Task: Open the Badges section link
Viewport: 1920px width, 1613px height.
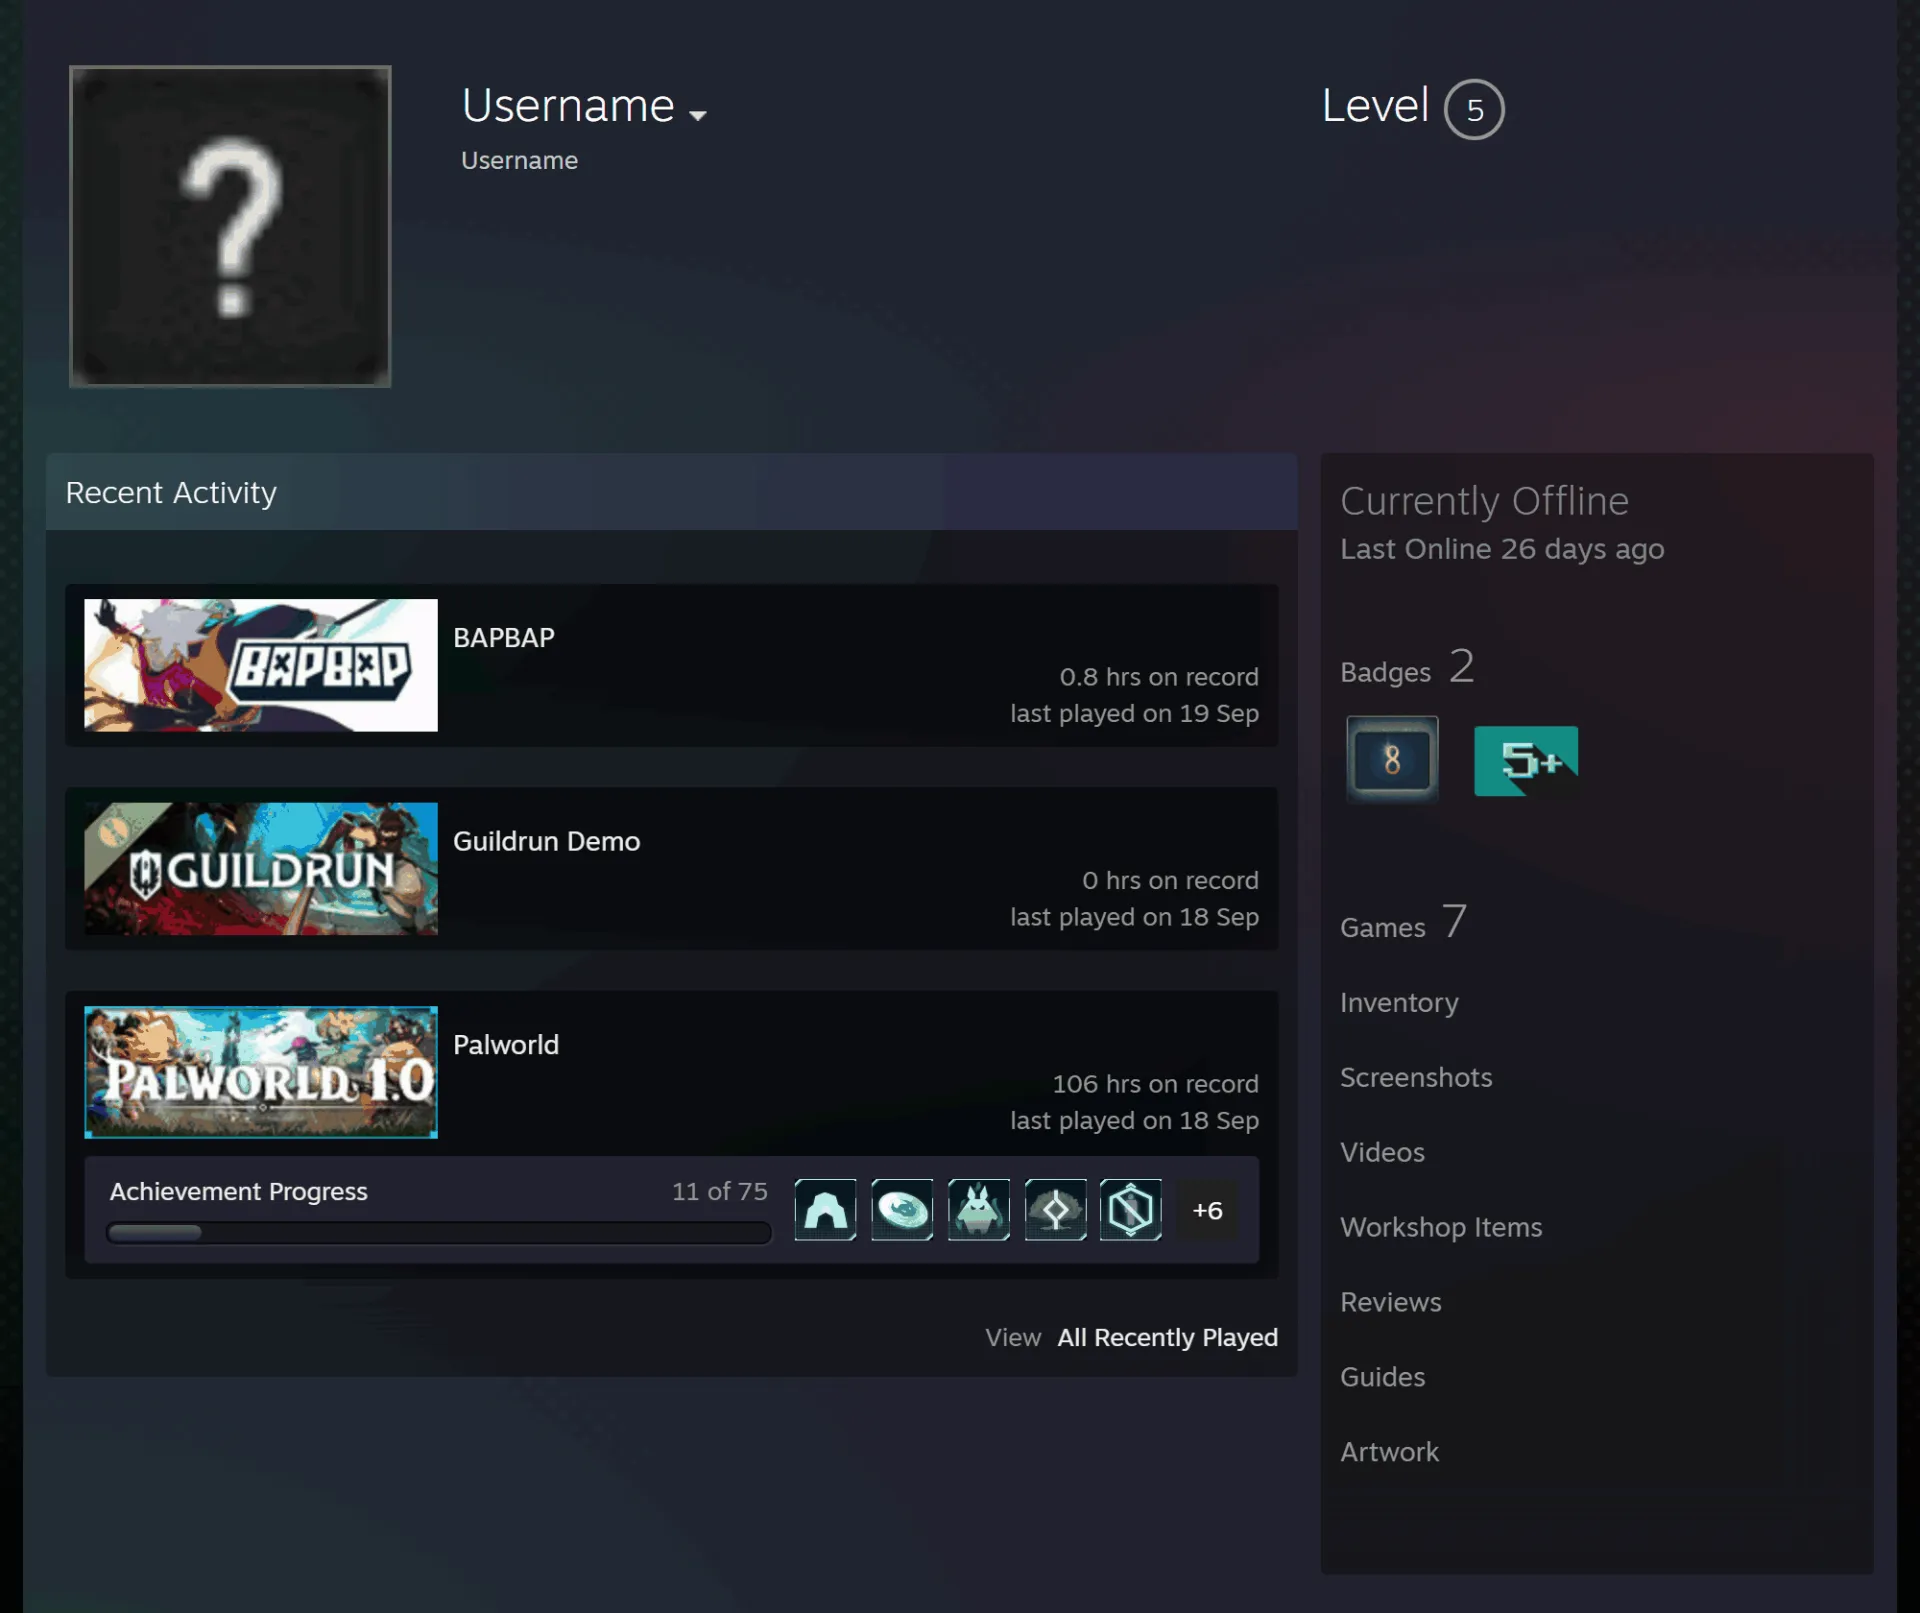Action: (x=1407, y=667)
